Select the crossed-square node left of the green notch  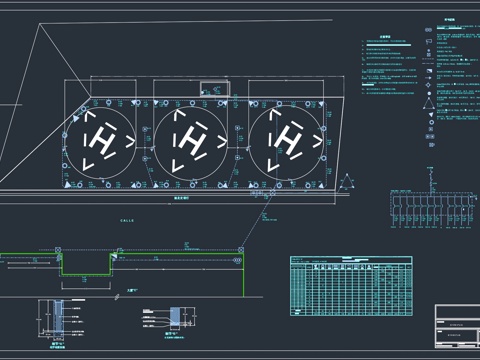click(58, 250)
